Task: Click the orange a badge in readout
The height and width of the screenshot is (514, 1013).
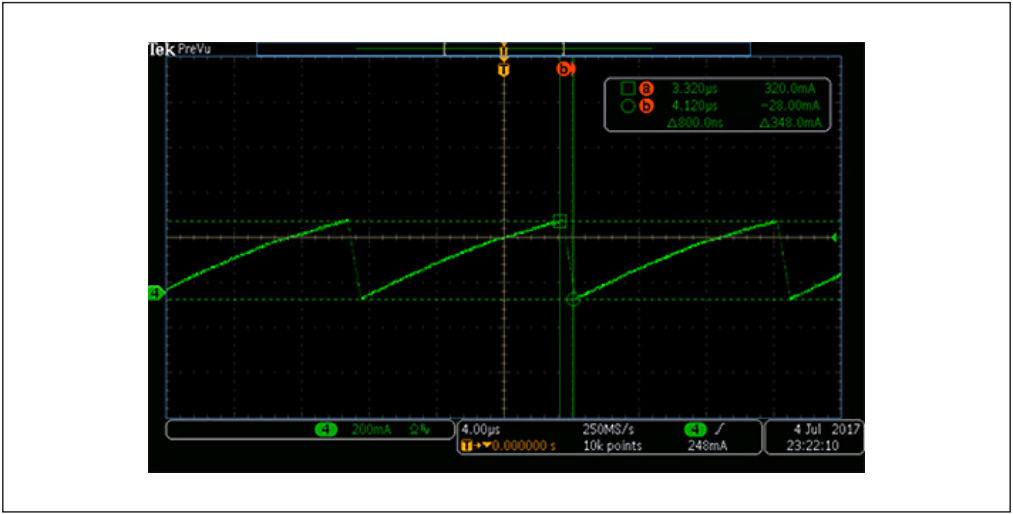Action: coord(645,88)
